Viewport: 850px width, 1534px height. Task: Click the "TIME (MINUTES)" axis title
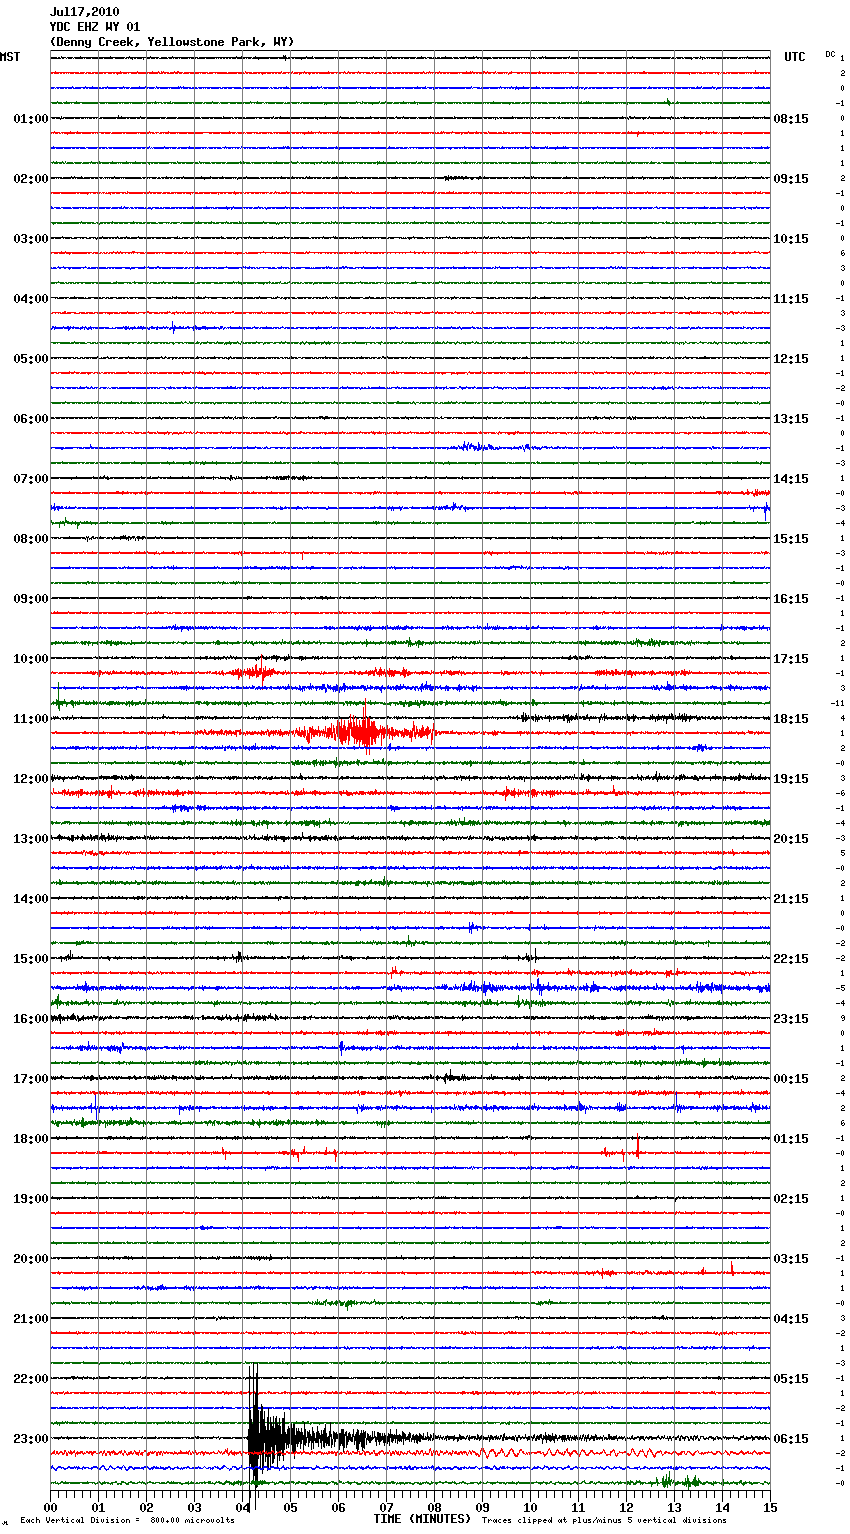[x=422, y=1519]
